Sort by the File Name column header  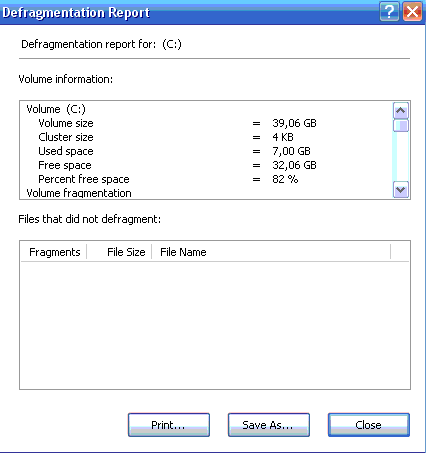(271, 252)
